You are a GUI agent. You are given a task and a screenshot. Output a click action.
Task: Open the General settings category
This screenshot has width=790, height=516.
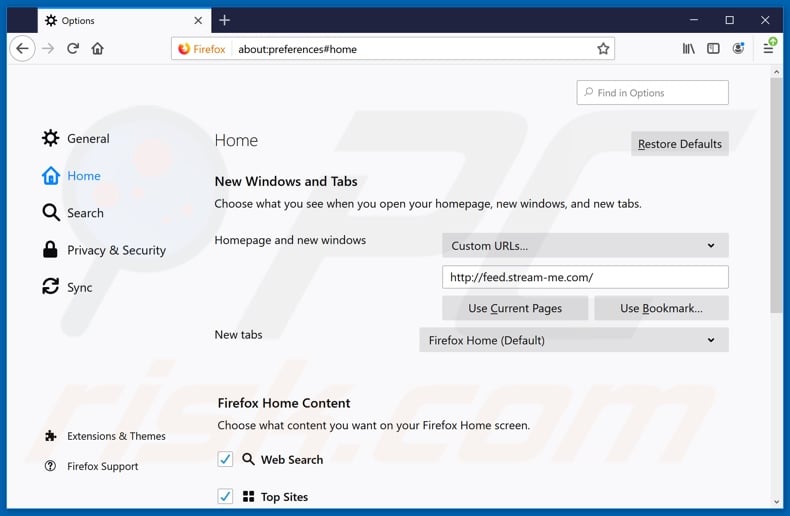tap(76, 138)
